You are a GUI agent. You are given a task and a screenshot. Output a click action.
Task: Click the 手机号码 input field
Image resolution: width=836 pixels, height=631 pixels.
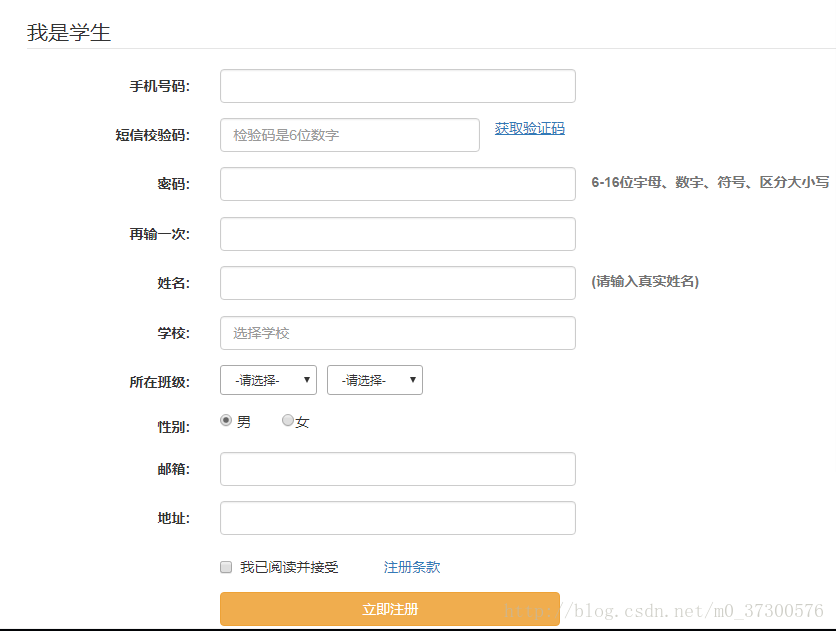click(397, 86)
